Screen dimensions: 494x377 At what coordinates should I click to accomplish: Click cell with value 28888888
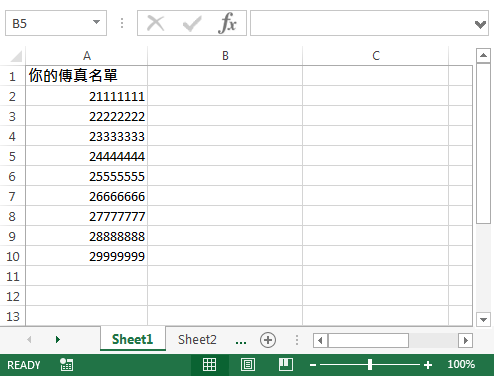[x=87, y=236]
